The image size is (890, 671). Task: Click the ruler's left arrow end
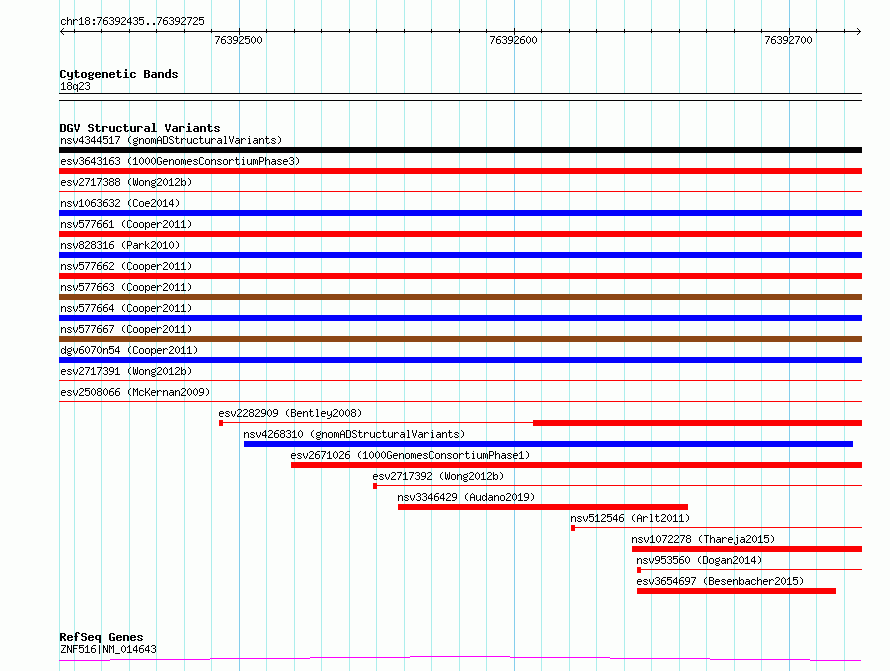[62, 31]
